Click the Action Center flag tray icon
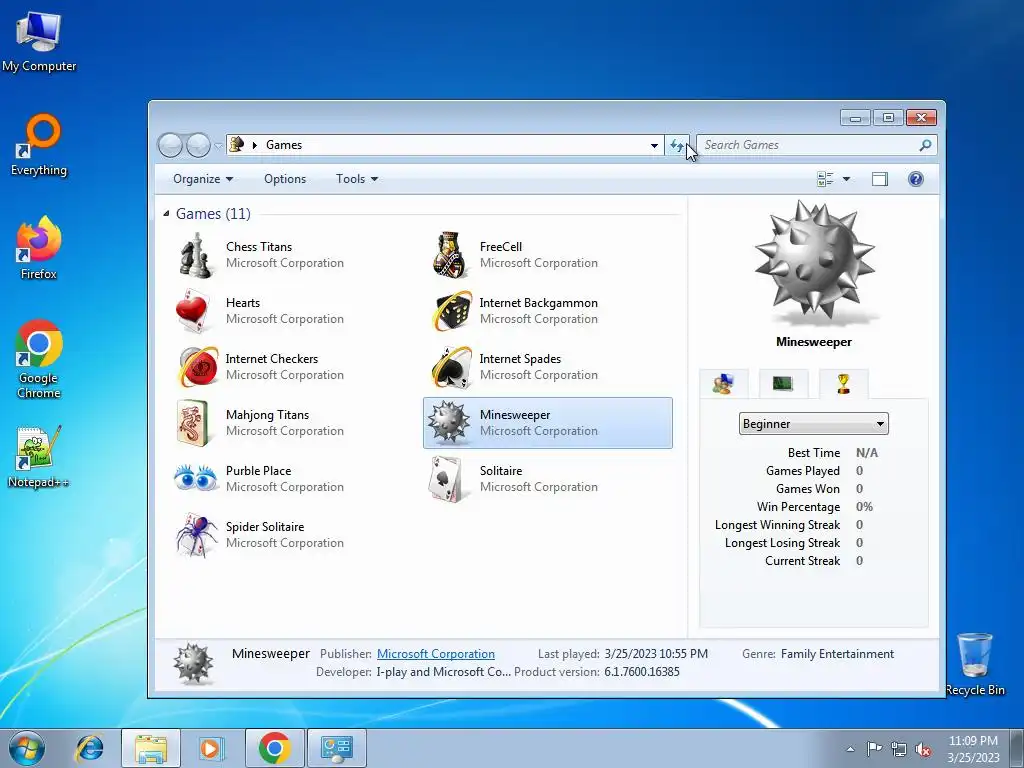Viewport: 1024px width, 768px height. (873, 749)
